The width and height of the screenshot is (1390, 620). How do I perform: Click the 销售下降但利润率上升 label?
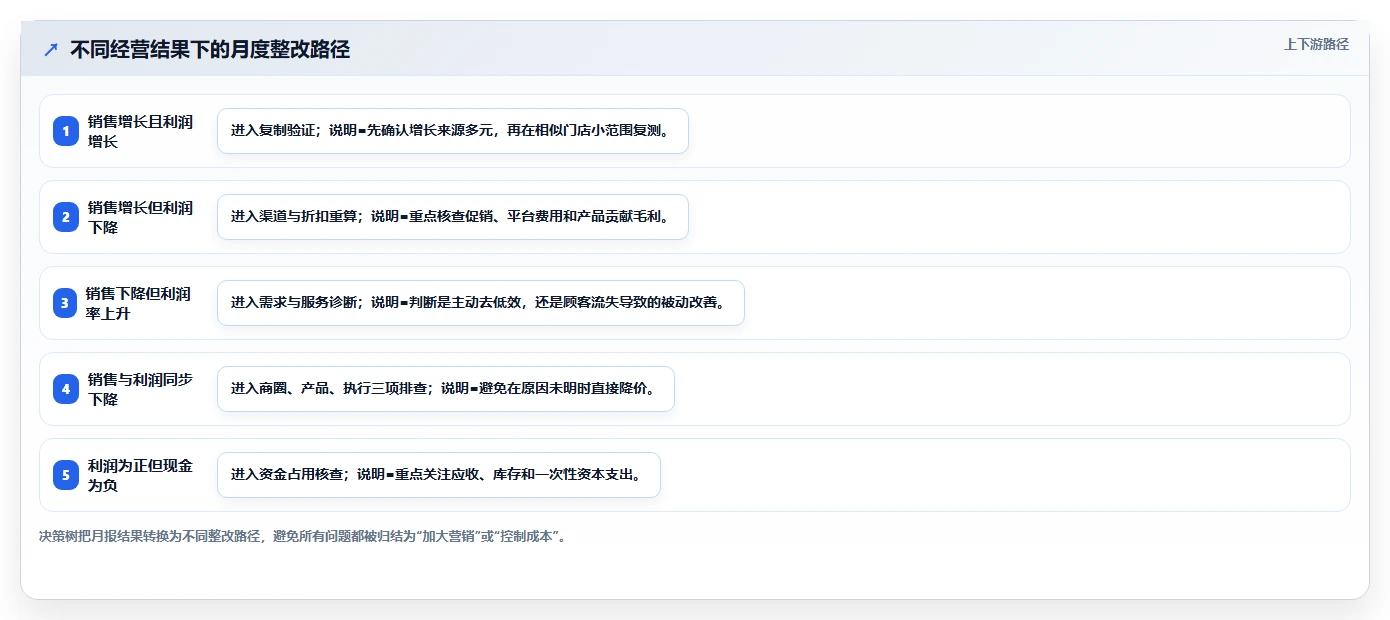tap(140, 303)
